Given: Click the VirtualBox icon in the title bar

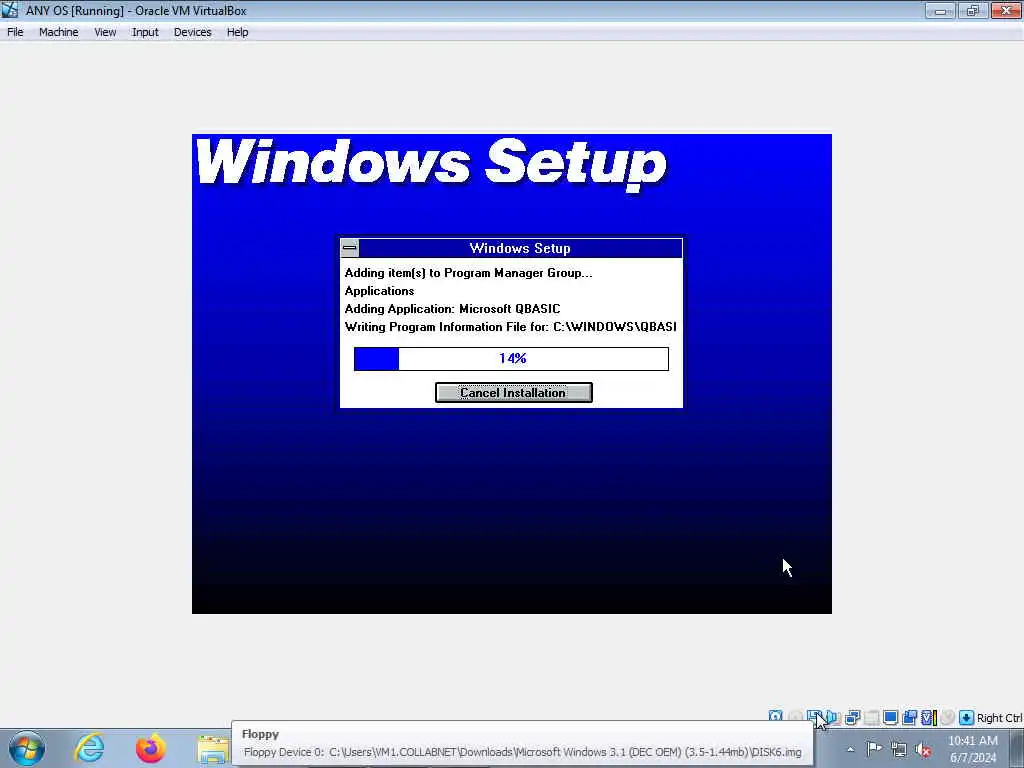Looking at the screenshot, I should coord(10,10).
